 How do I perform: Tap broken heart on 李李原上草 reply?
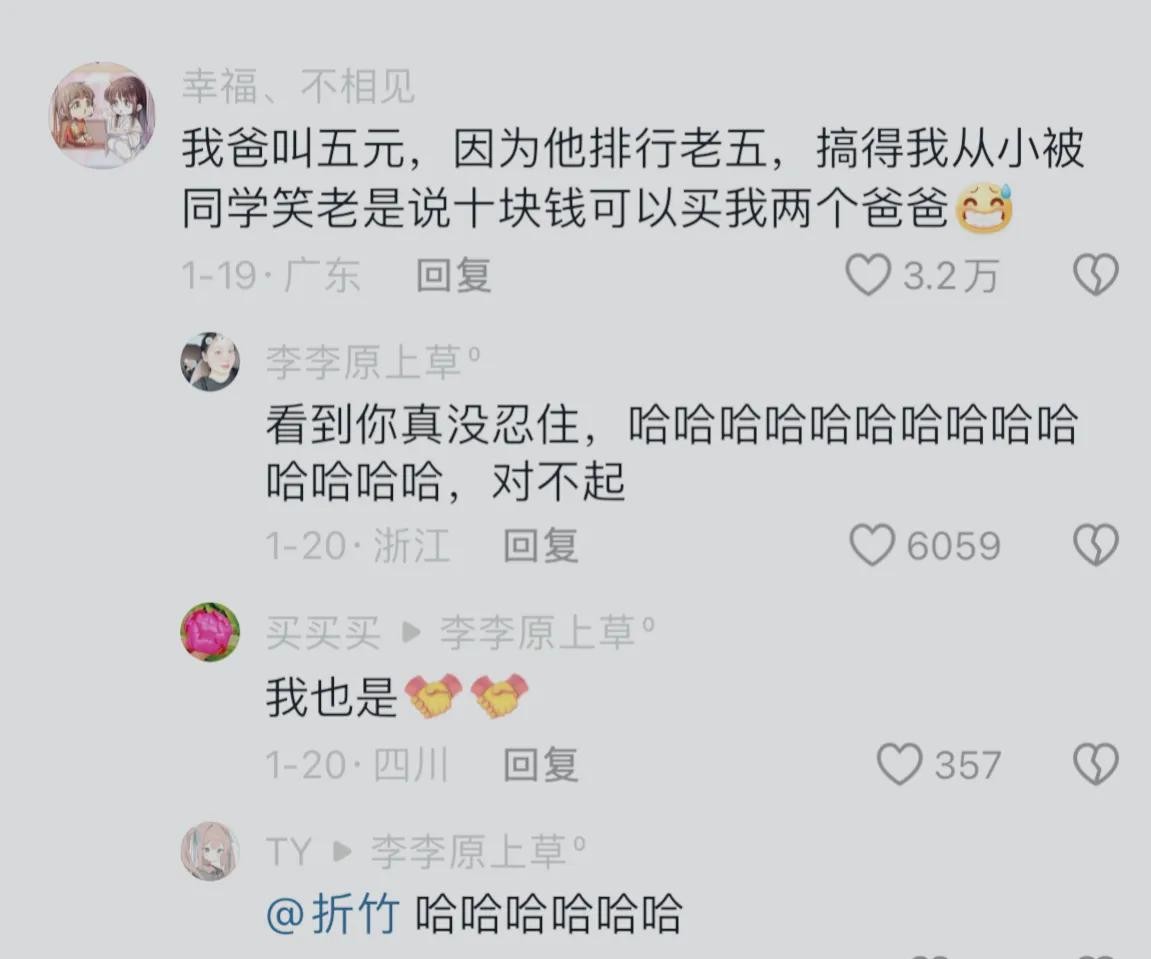pos(1095,545)
